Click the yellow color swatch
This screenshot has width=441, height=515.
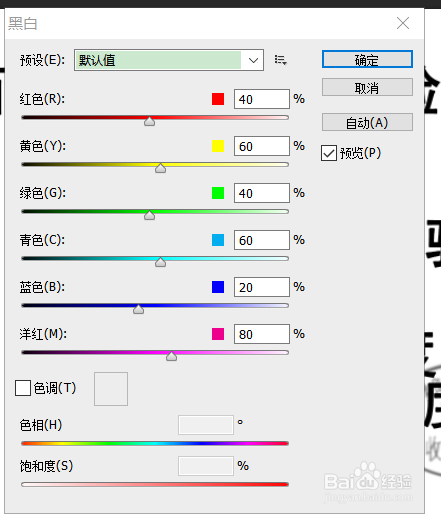[x=218, y=146]
